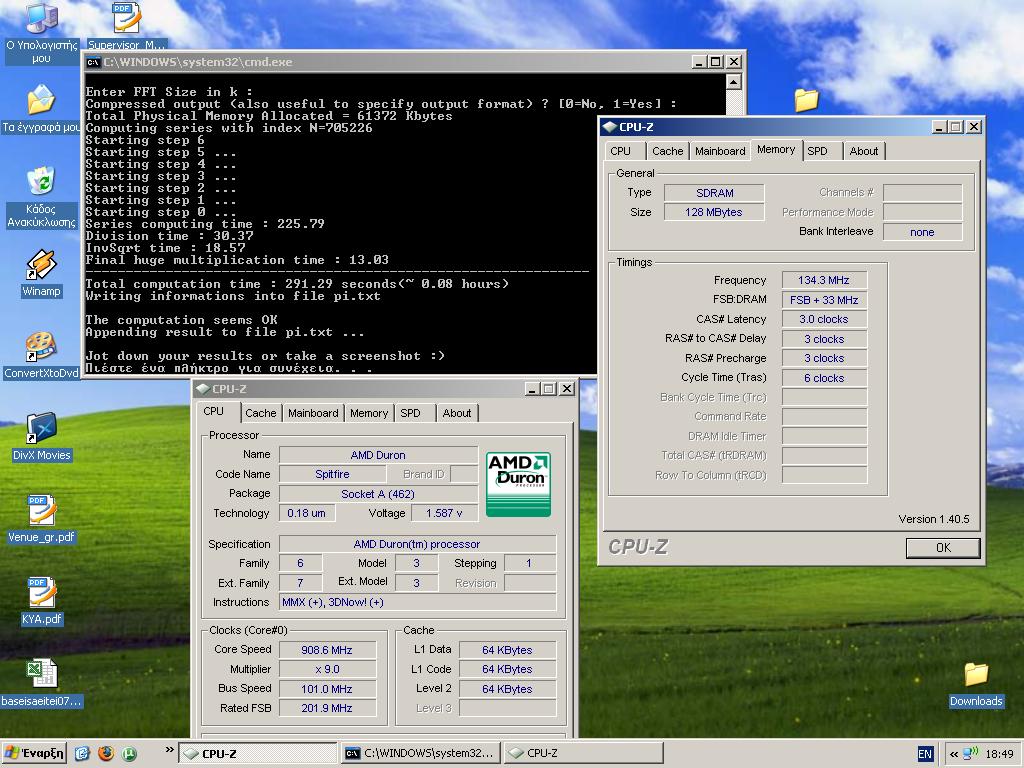Screen dimensions: 1024x768
Task: Open the KYA.pdf file icon
Action: pyautogui.click(x=41, y=593)
